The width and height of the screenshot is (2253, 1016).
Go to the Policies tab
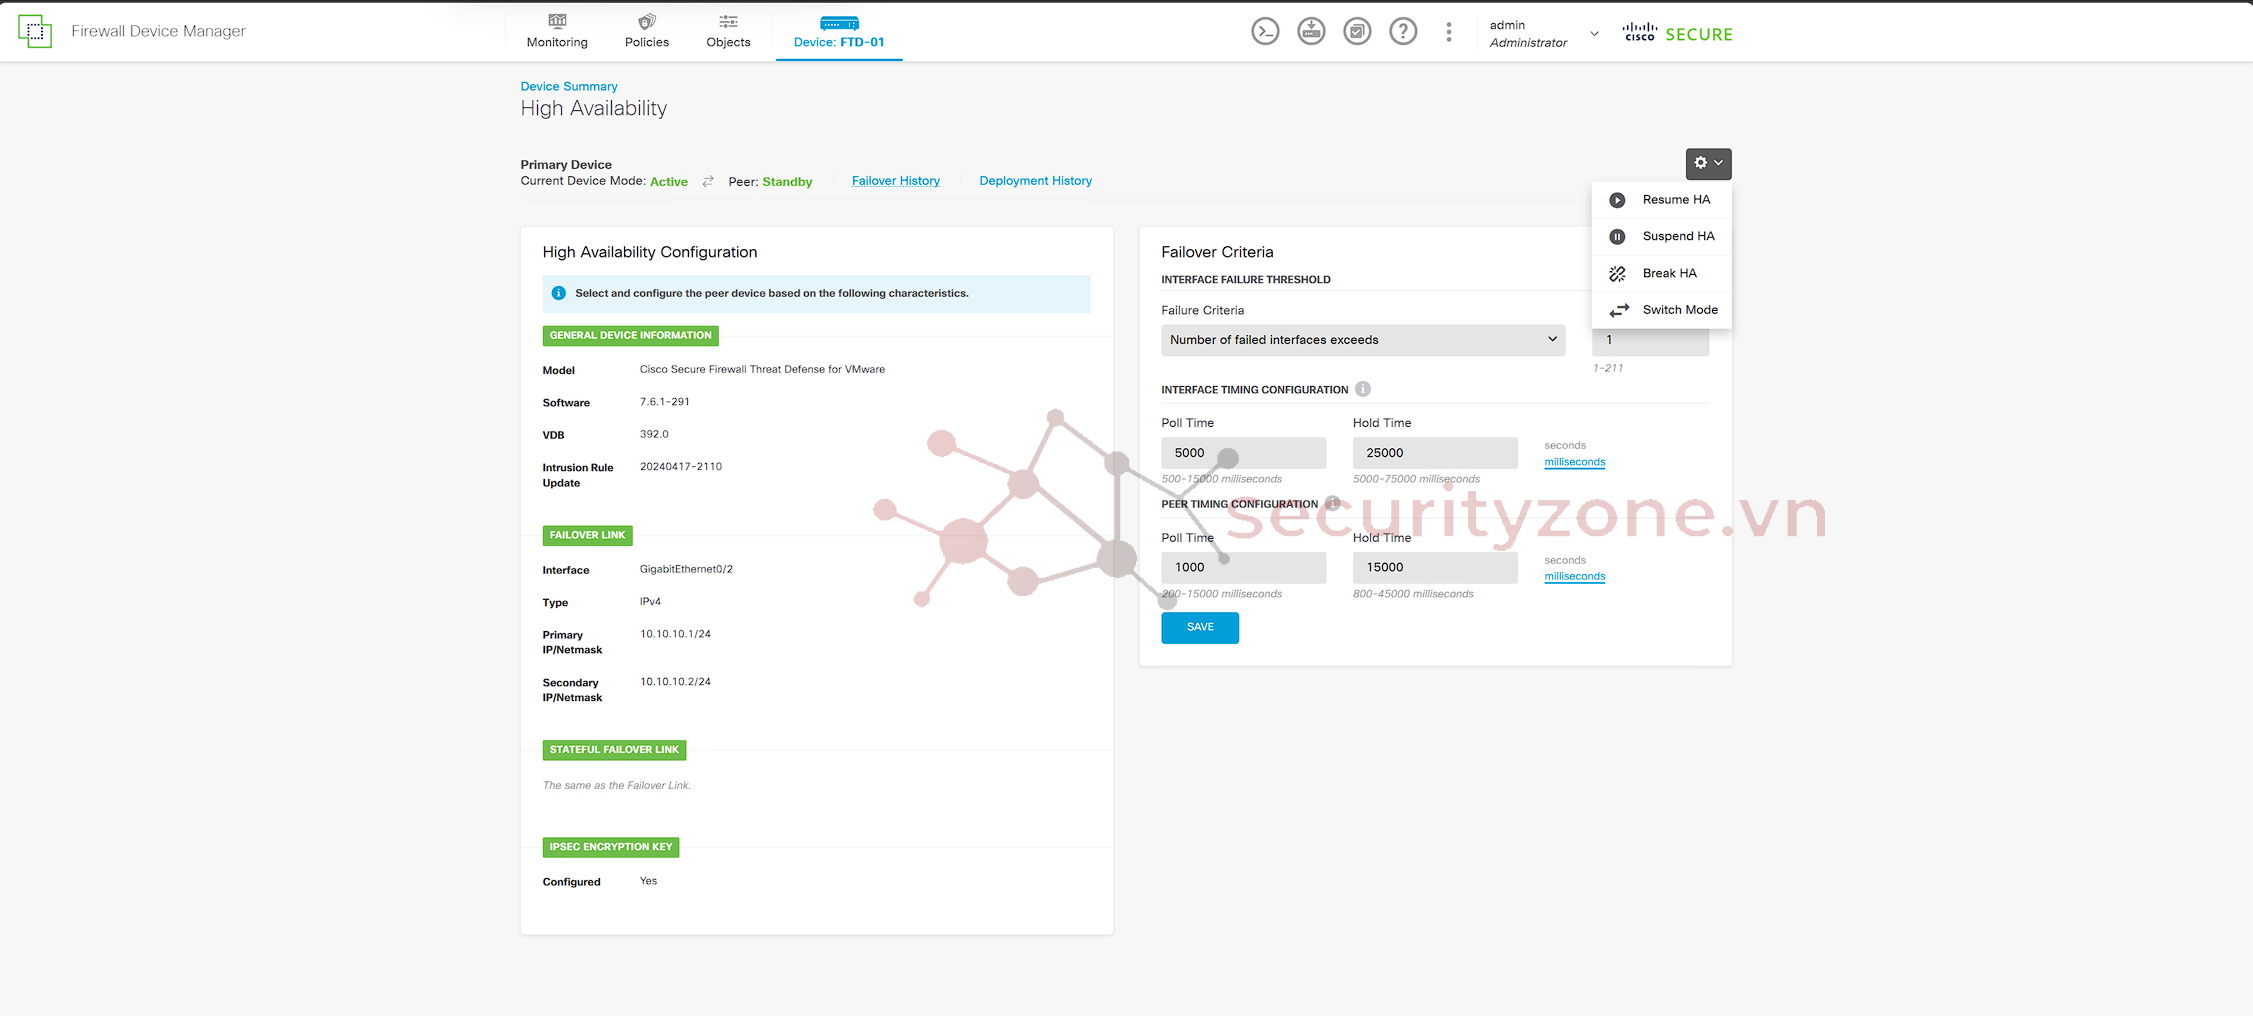tap(646, 31)
